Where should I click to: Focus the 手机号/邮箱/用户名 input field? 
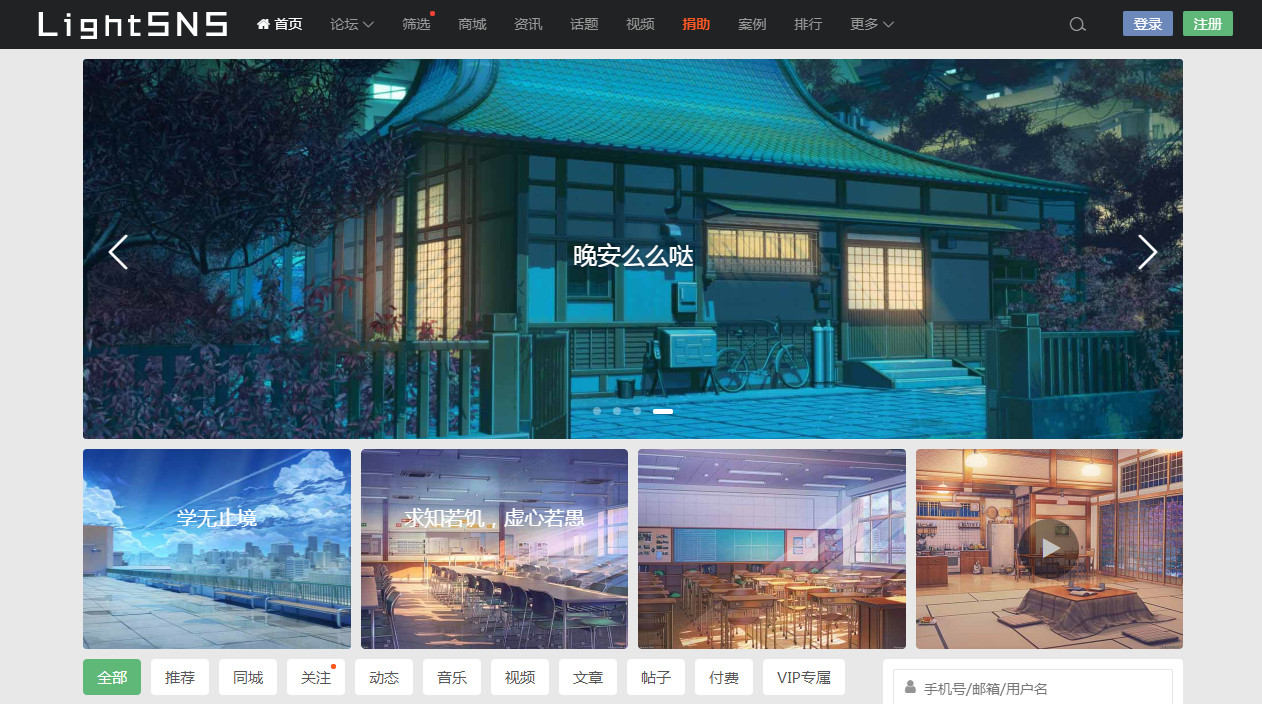click(1033, 687)
